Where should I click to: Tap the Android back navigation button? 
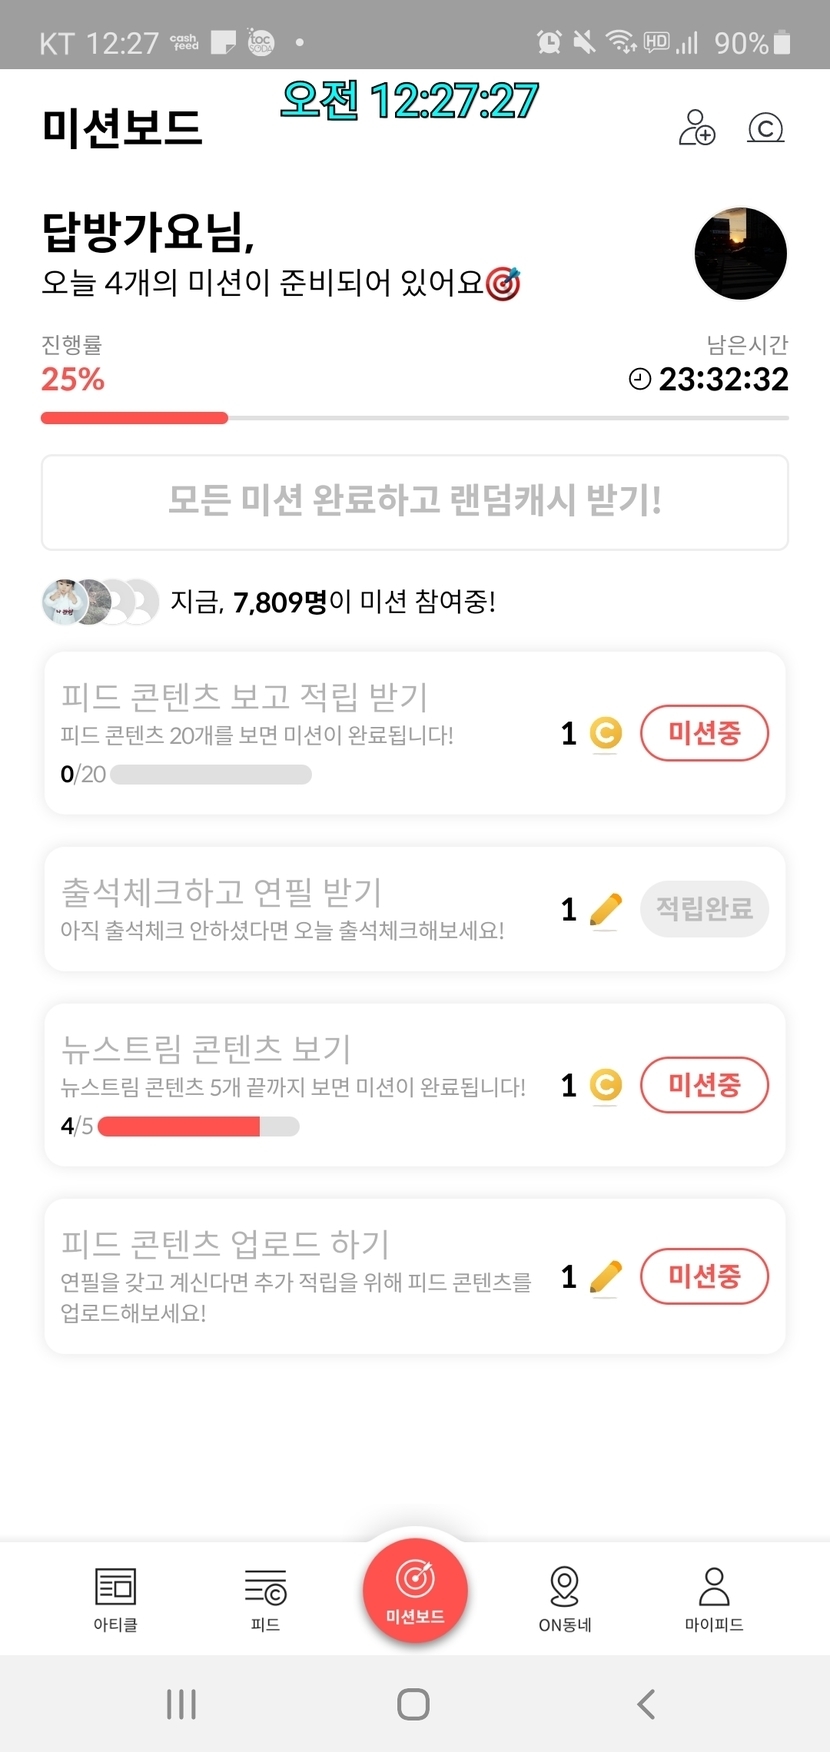647,1704
